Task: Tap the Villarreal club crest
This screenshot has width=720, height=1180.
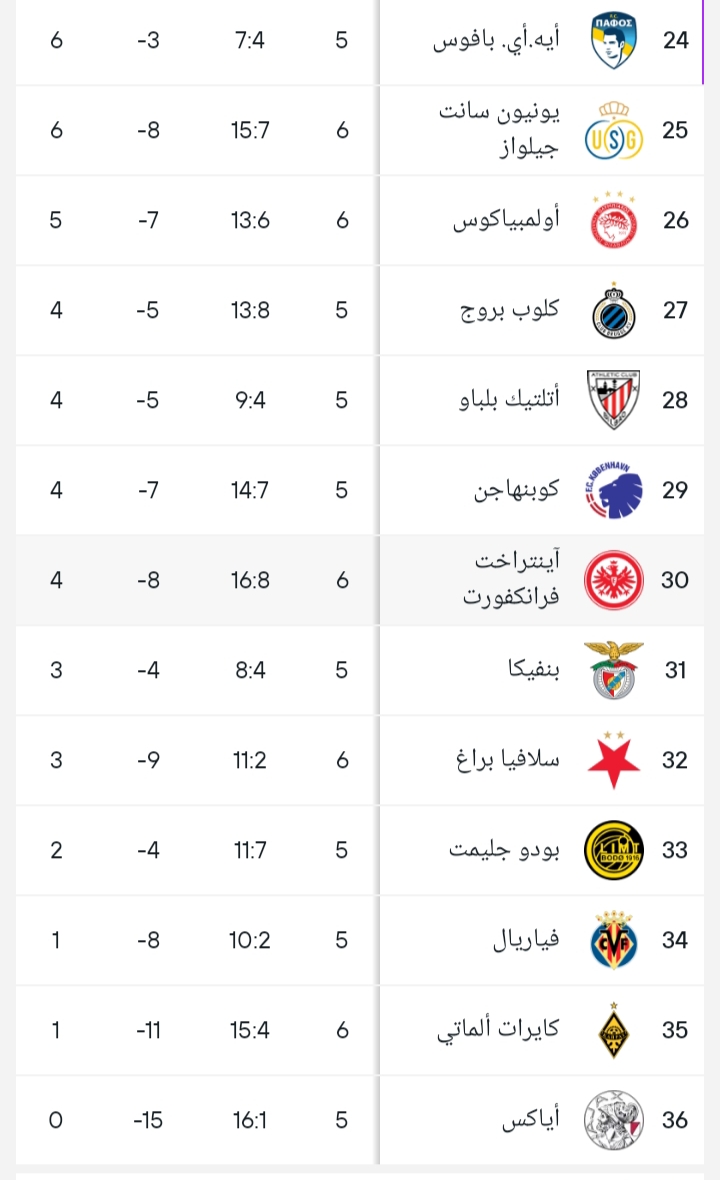Action: pos(614,940)
